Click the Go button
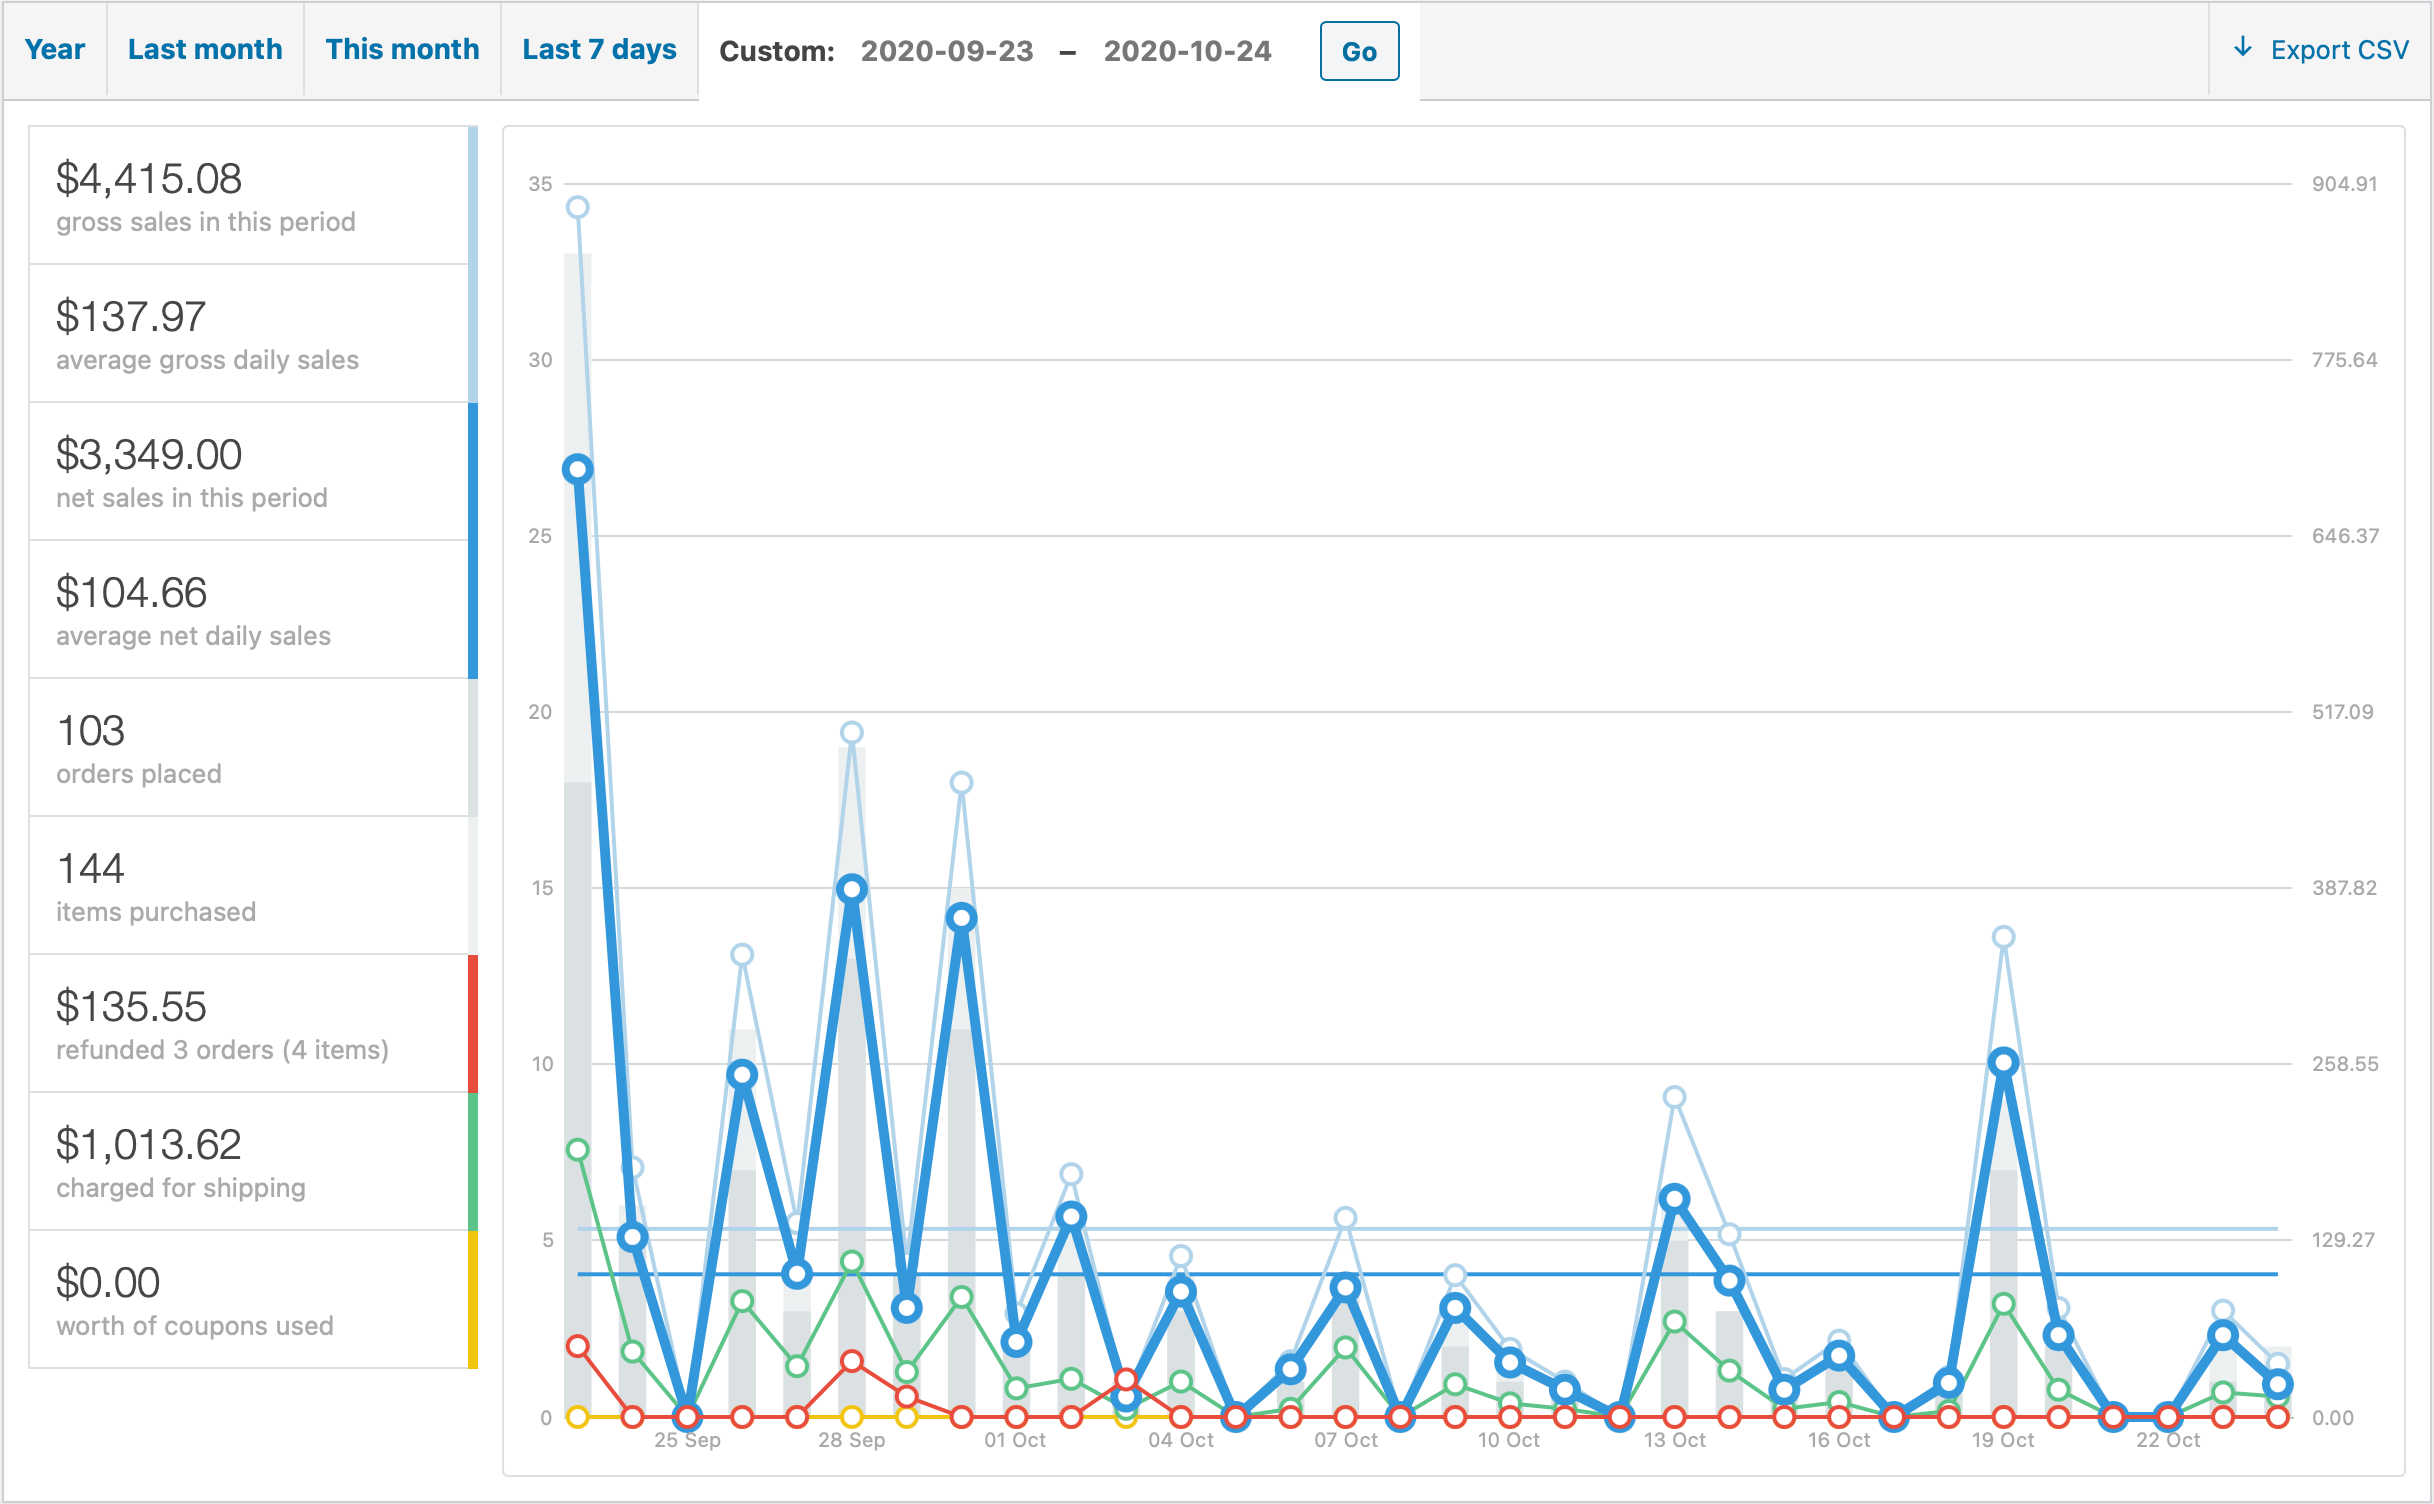This screenshot has width=2434, height=1504. 1358,51
